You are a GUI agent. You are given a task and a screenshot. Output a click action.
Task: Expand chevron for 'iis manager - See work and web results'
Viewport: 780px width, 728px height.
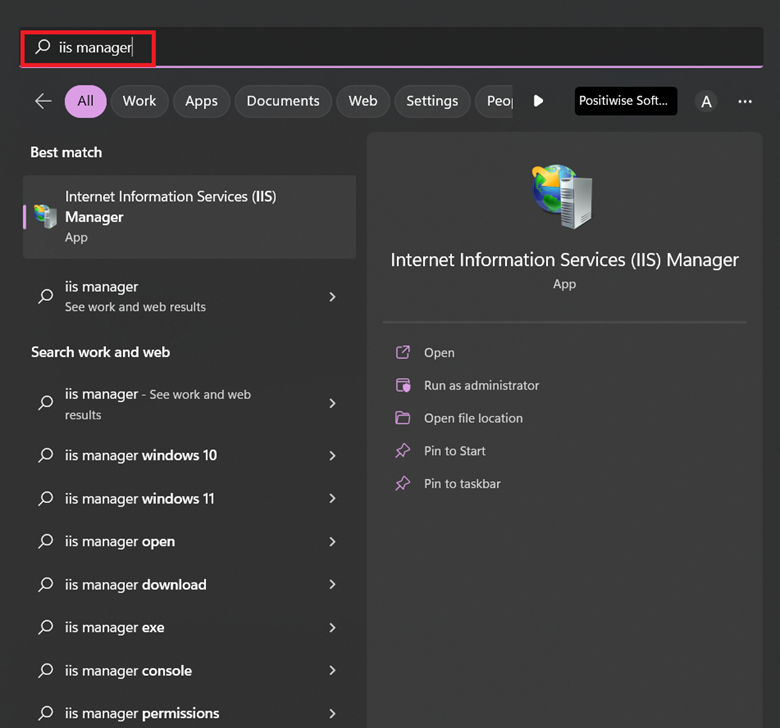[332, 403]
